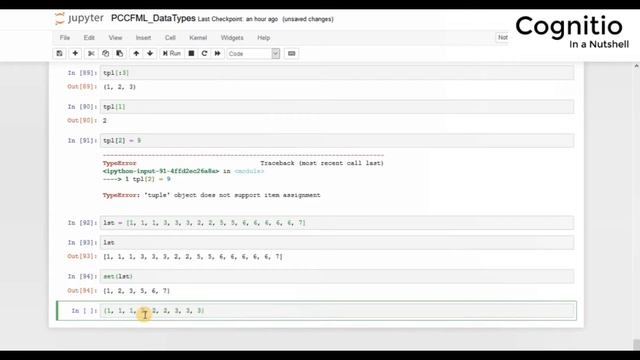Click the scrollbar up arrow
This screenshot has height=360, width=640.
[x=636, y=66]
